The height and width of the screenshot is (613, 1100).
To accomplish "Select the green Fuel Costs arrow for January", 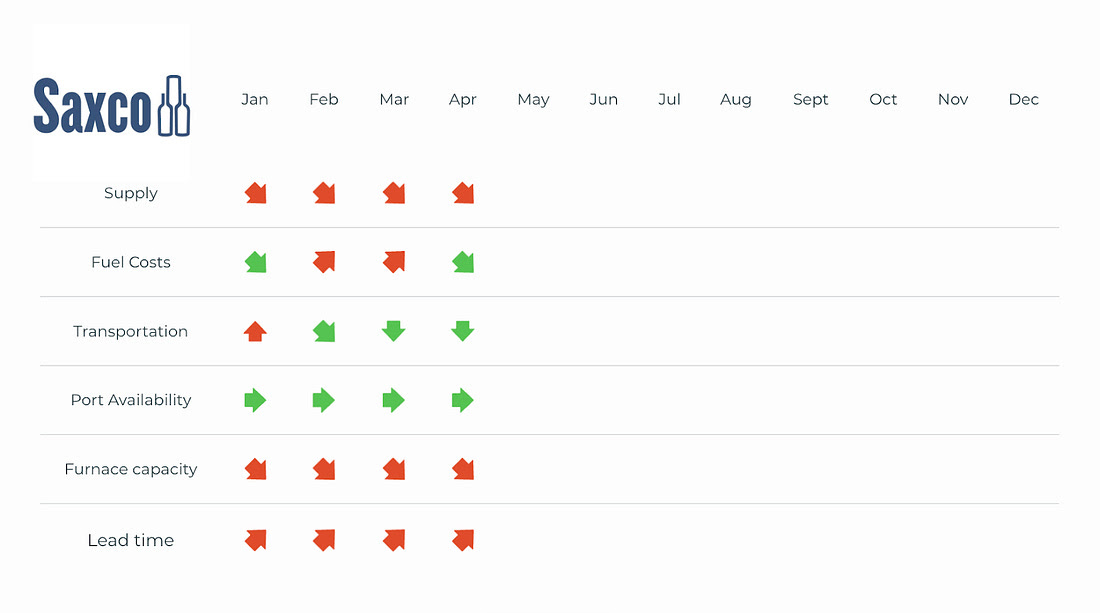I will [255, 262].
